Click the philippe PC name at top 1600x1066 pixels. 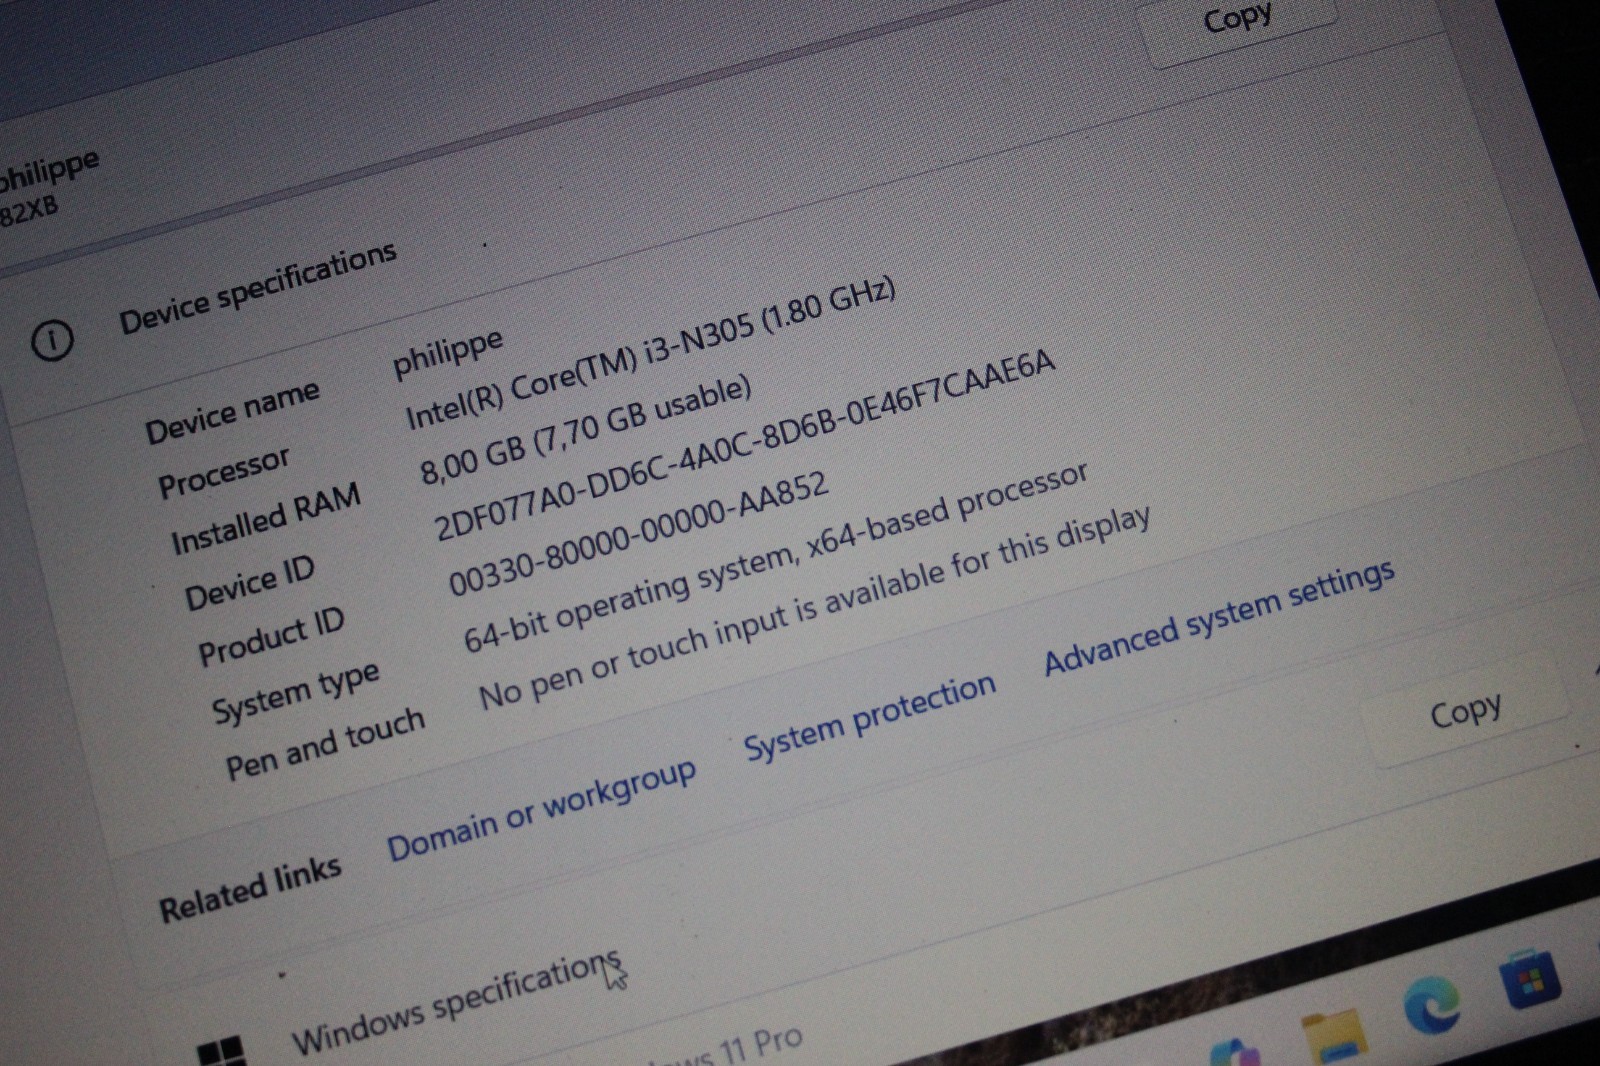click(x=48, y=170)
